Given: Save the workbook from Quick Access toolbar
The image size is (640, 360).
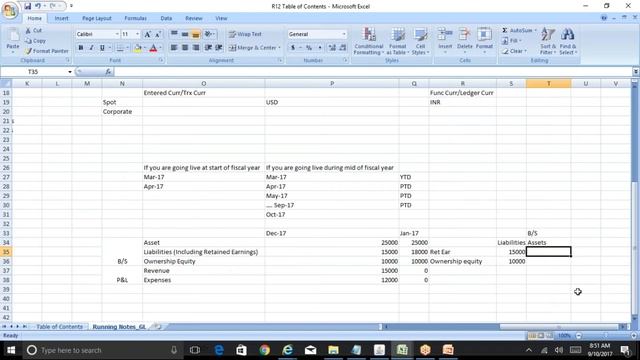Looking at the screenshot, I should point(27,6).
